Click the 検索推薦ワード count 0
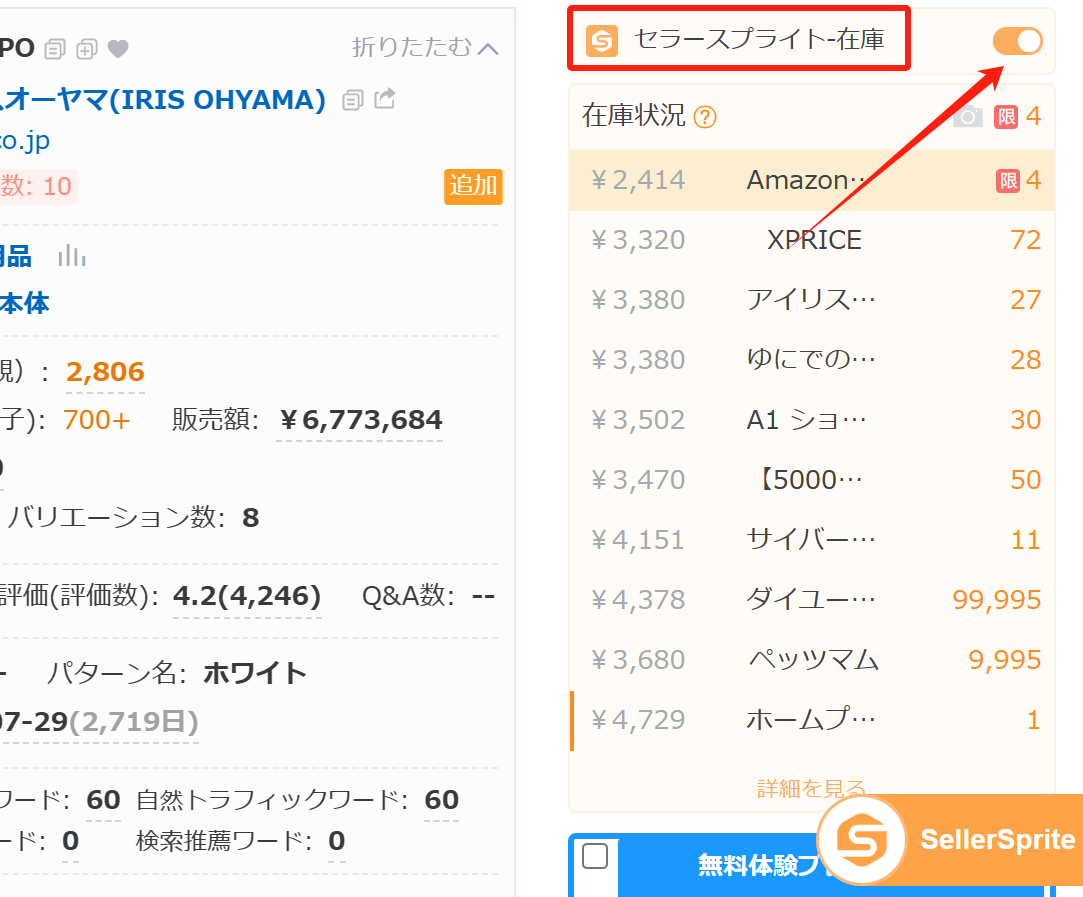 [336, 841]
